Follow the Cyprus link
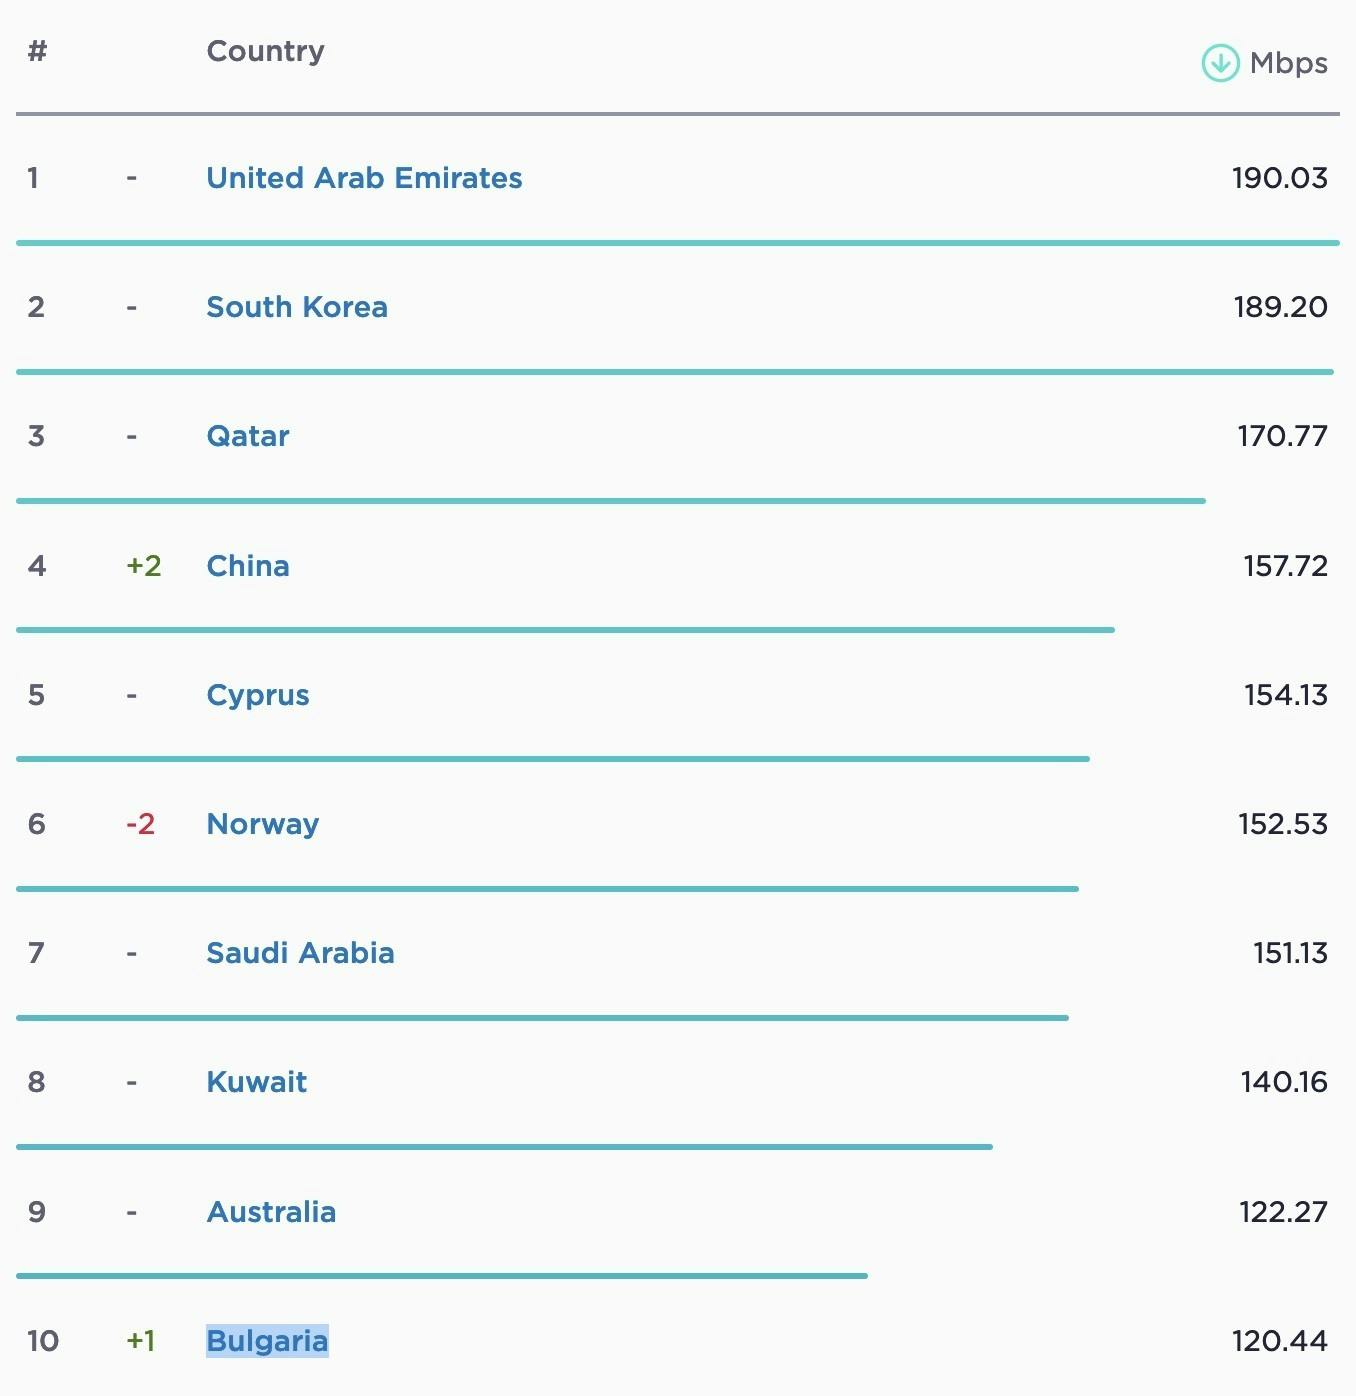1356x1396 pixels. [258, 695]
